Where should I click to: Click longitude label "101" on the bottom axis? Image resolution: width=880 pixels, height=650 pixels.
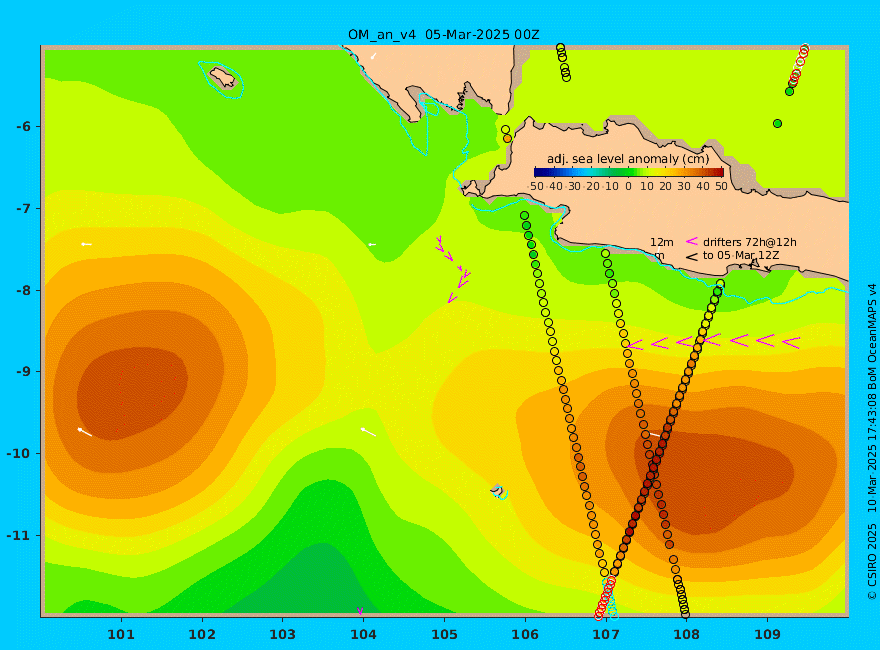121,634
